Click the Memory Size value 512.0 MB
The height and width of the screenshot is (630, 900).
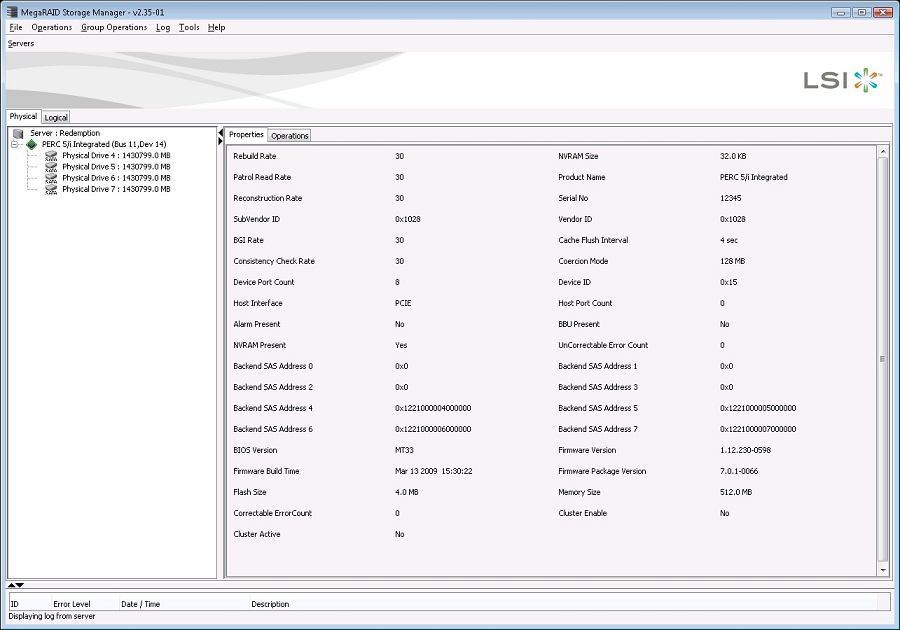pos(736,492)
